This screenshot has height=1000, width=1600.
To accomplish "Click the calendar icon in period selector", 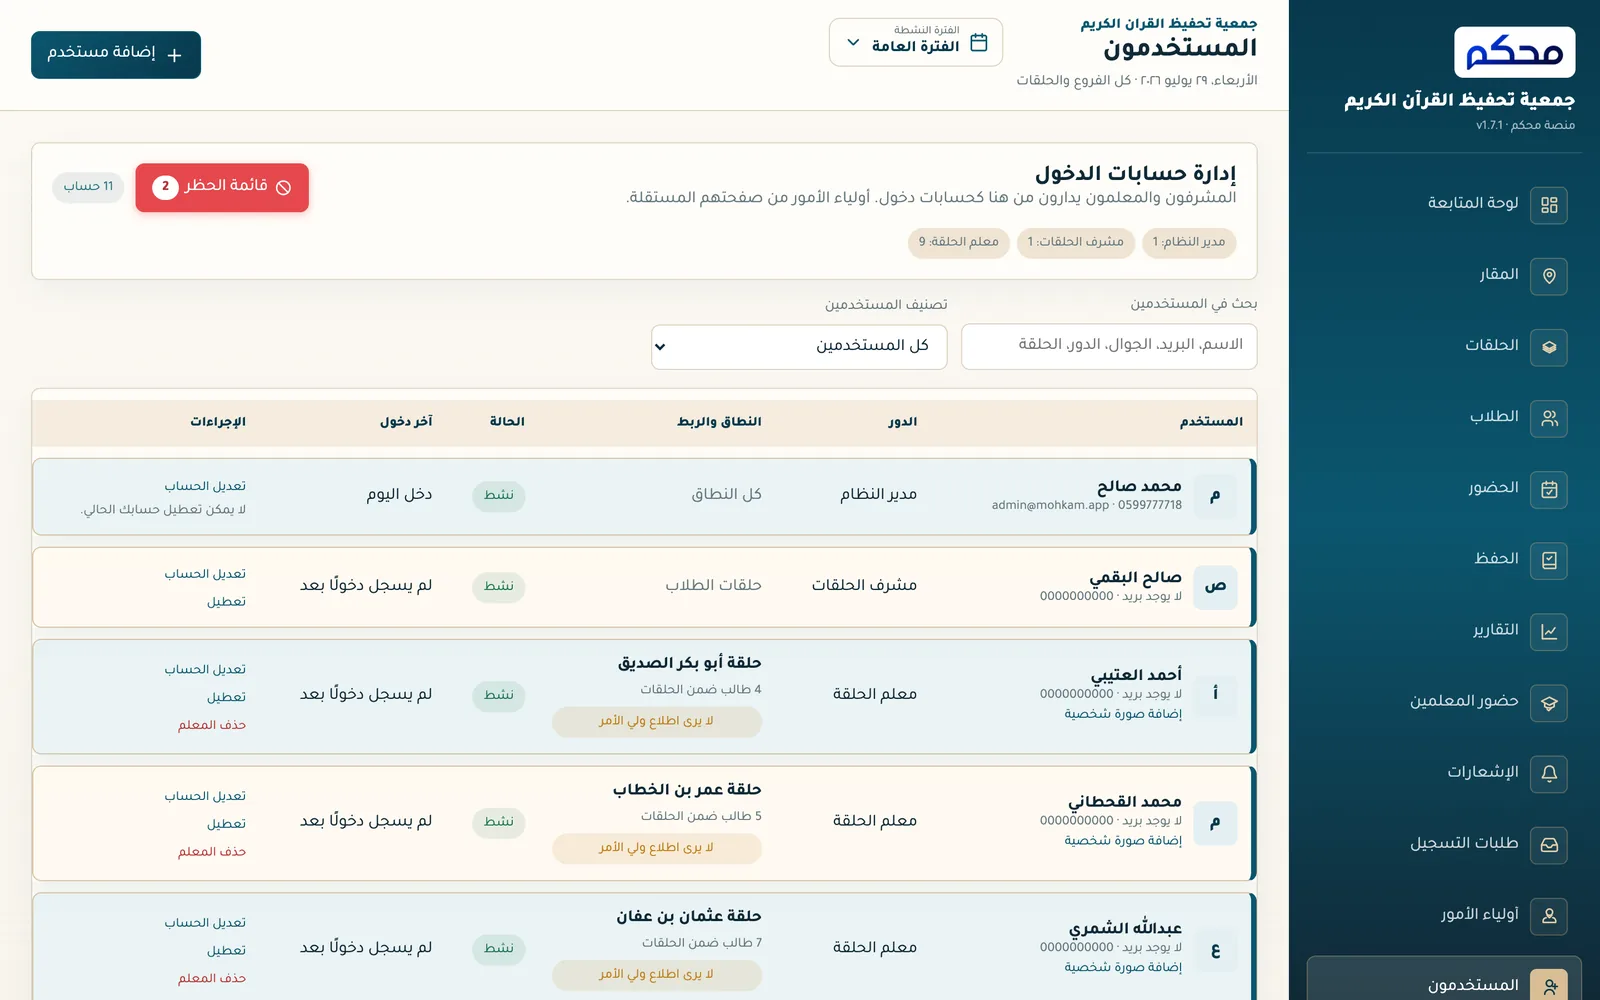I will pos(979,42).
